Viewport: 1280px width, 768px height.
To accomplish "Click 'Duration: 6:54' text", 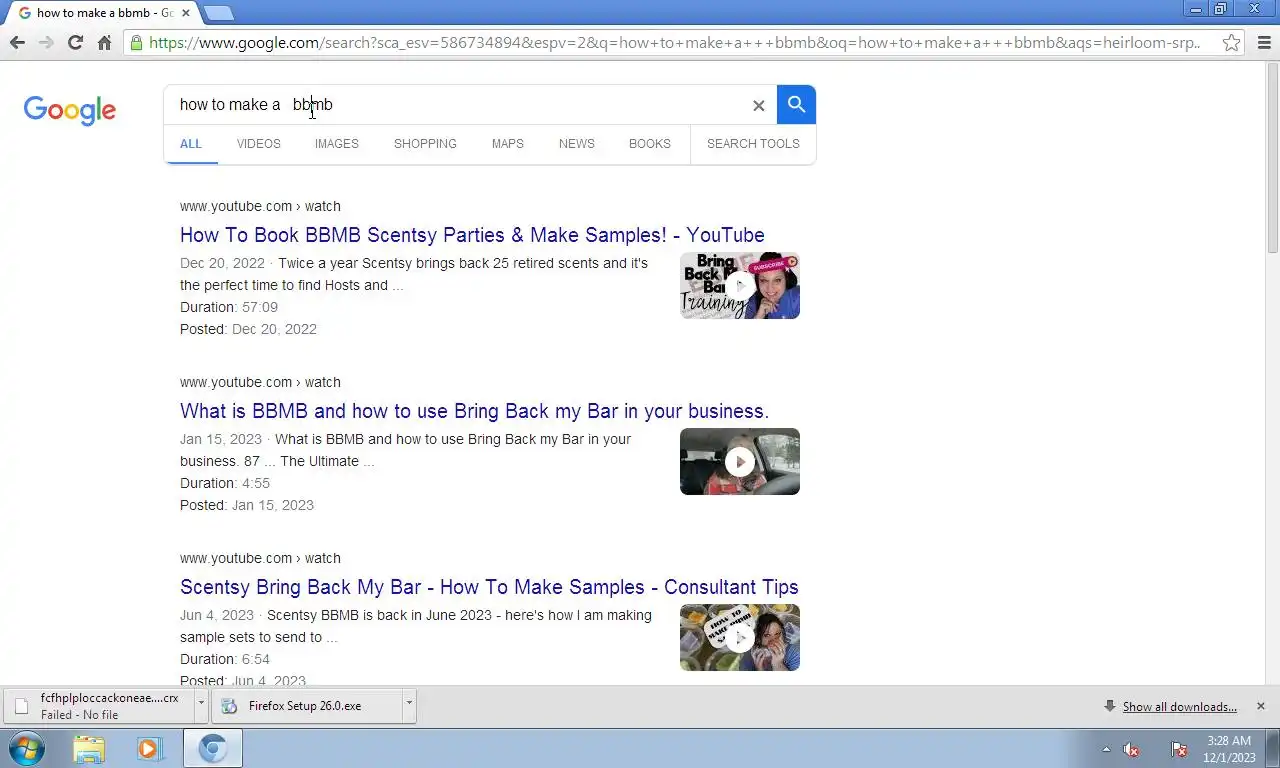I will (225, 659).
